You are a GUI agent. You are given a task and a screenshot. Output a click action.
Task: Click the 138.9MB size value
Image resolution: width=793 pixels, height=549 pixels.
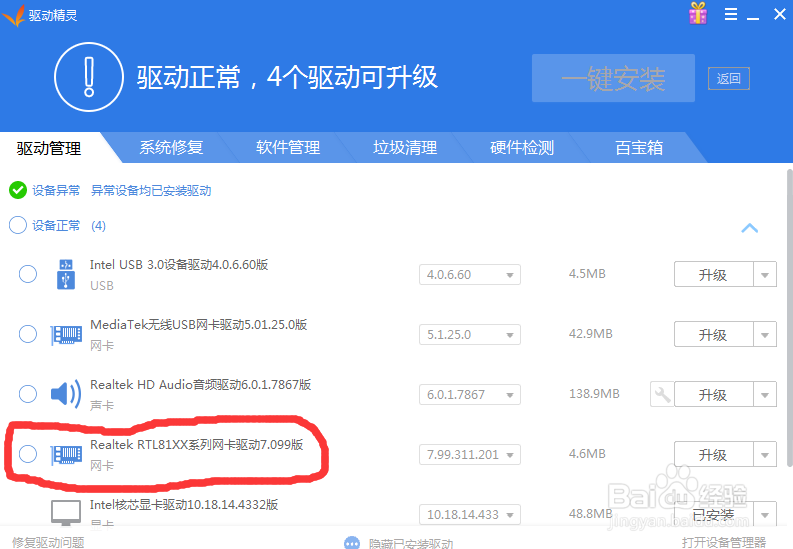tap(594, 394)
